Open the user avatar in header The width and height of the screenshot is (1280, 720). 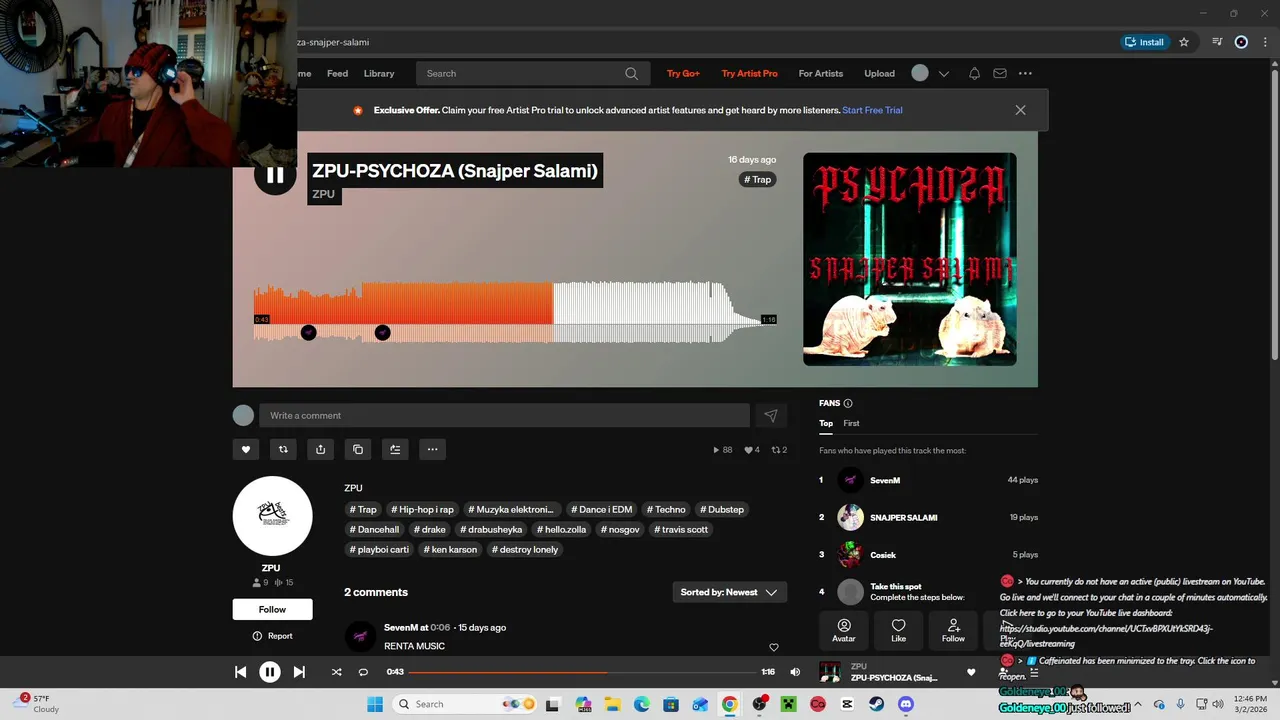tap(920, 73)
